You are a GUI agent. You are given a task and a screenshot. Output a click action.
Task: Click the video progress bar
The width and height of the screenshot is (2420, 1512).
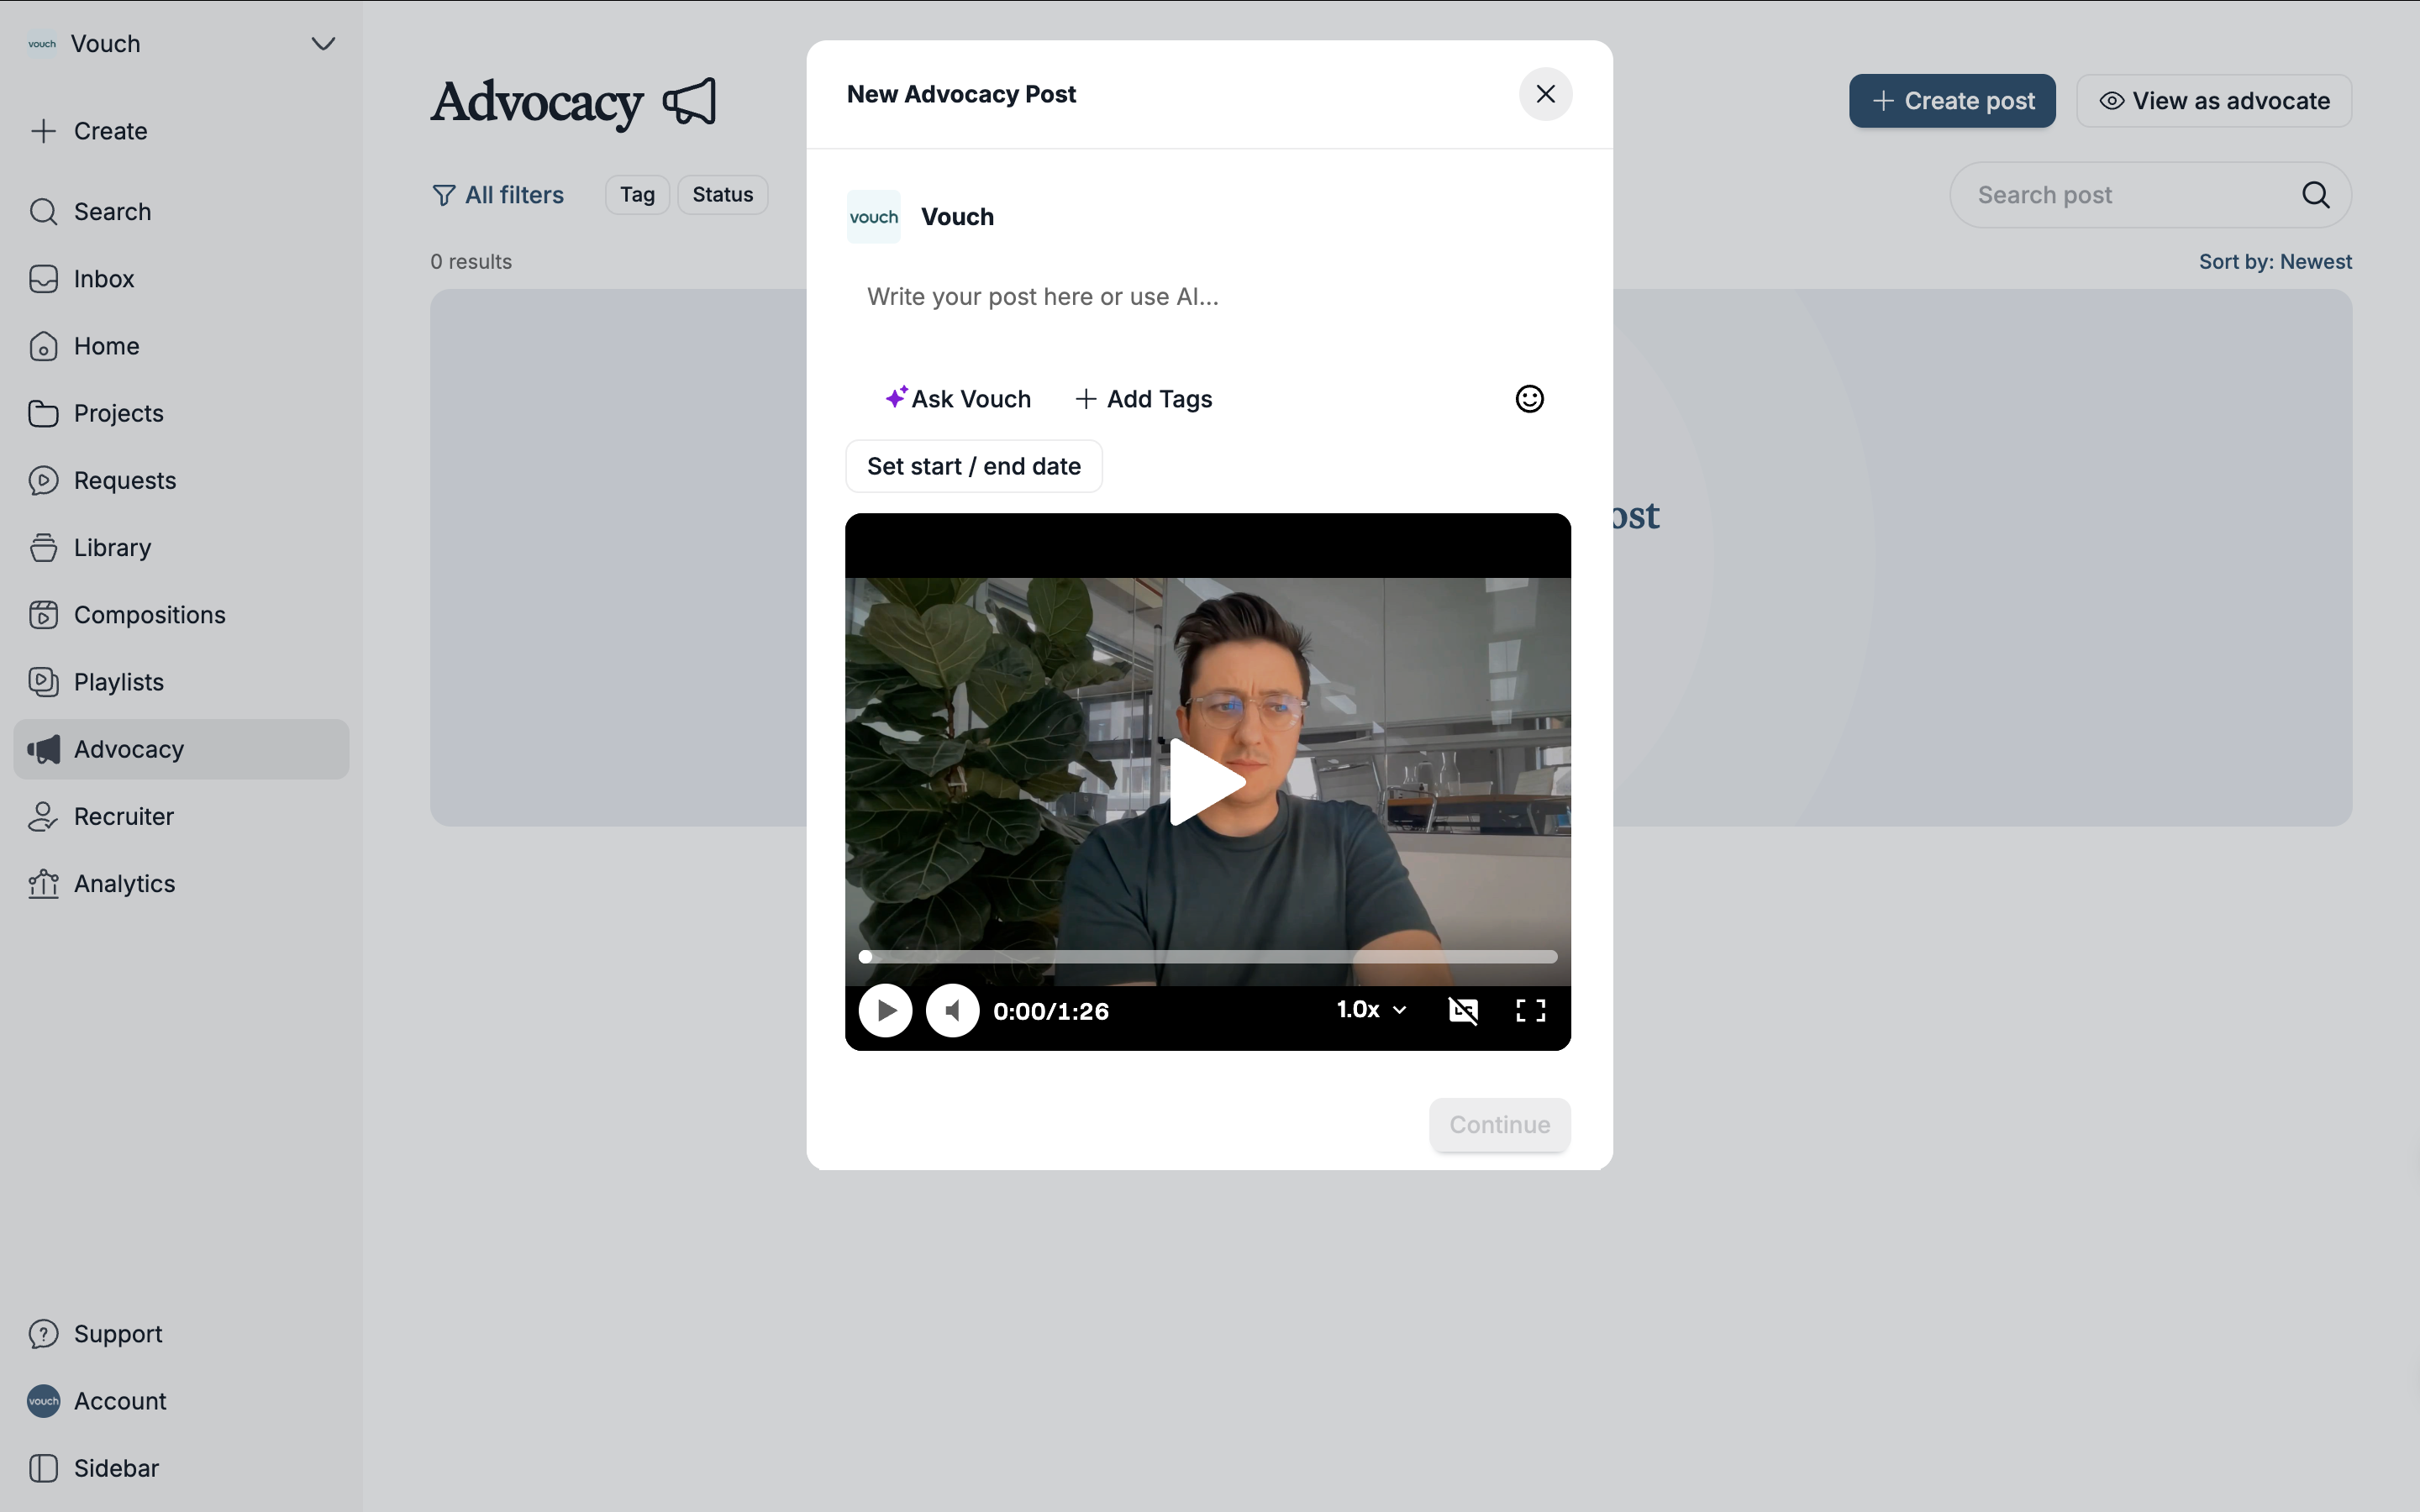click(x=1208, y=957)
